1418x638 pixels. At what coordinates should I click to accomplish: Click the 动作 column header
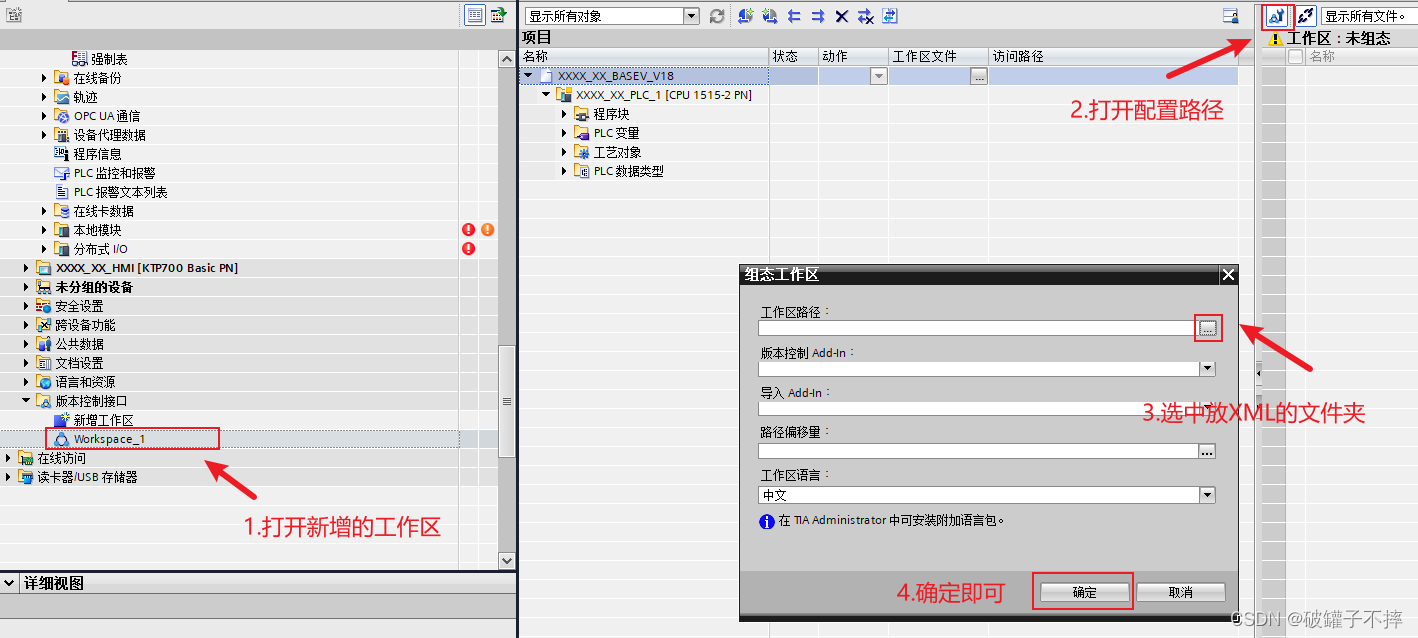point(853,57)
